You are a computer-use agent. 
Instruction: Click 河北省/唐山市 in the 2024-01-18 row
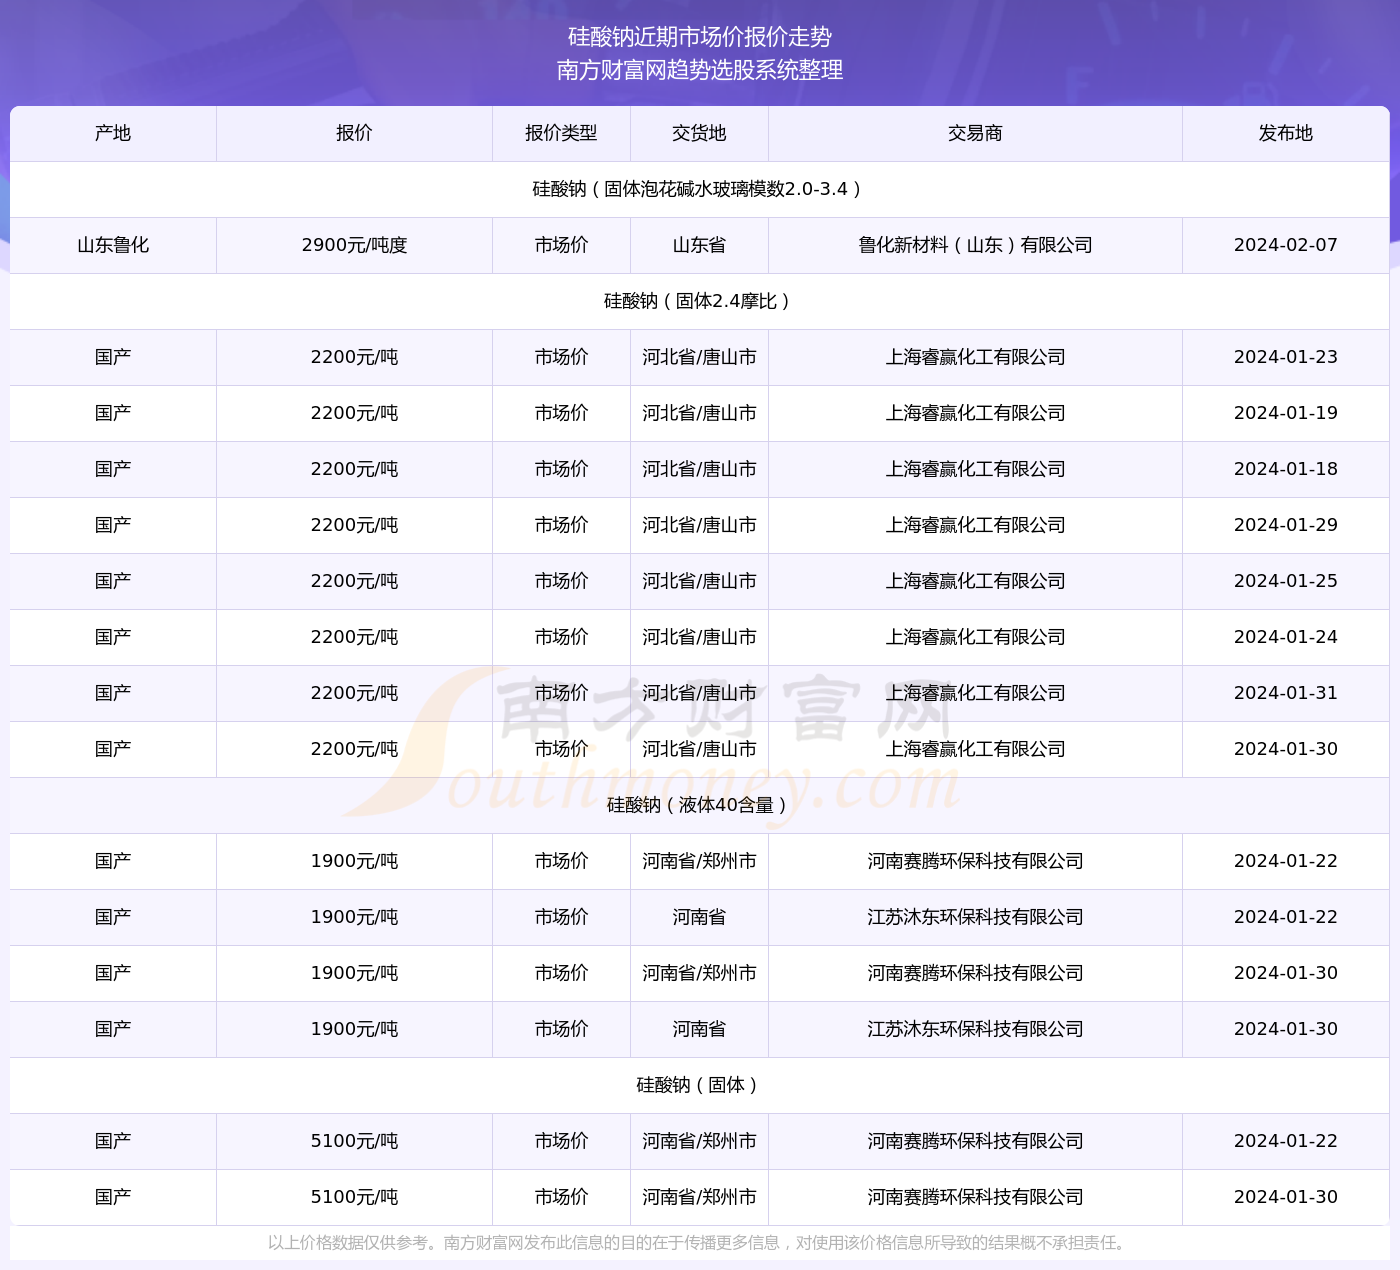pyautogui.click(x=699, y=469)
